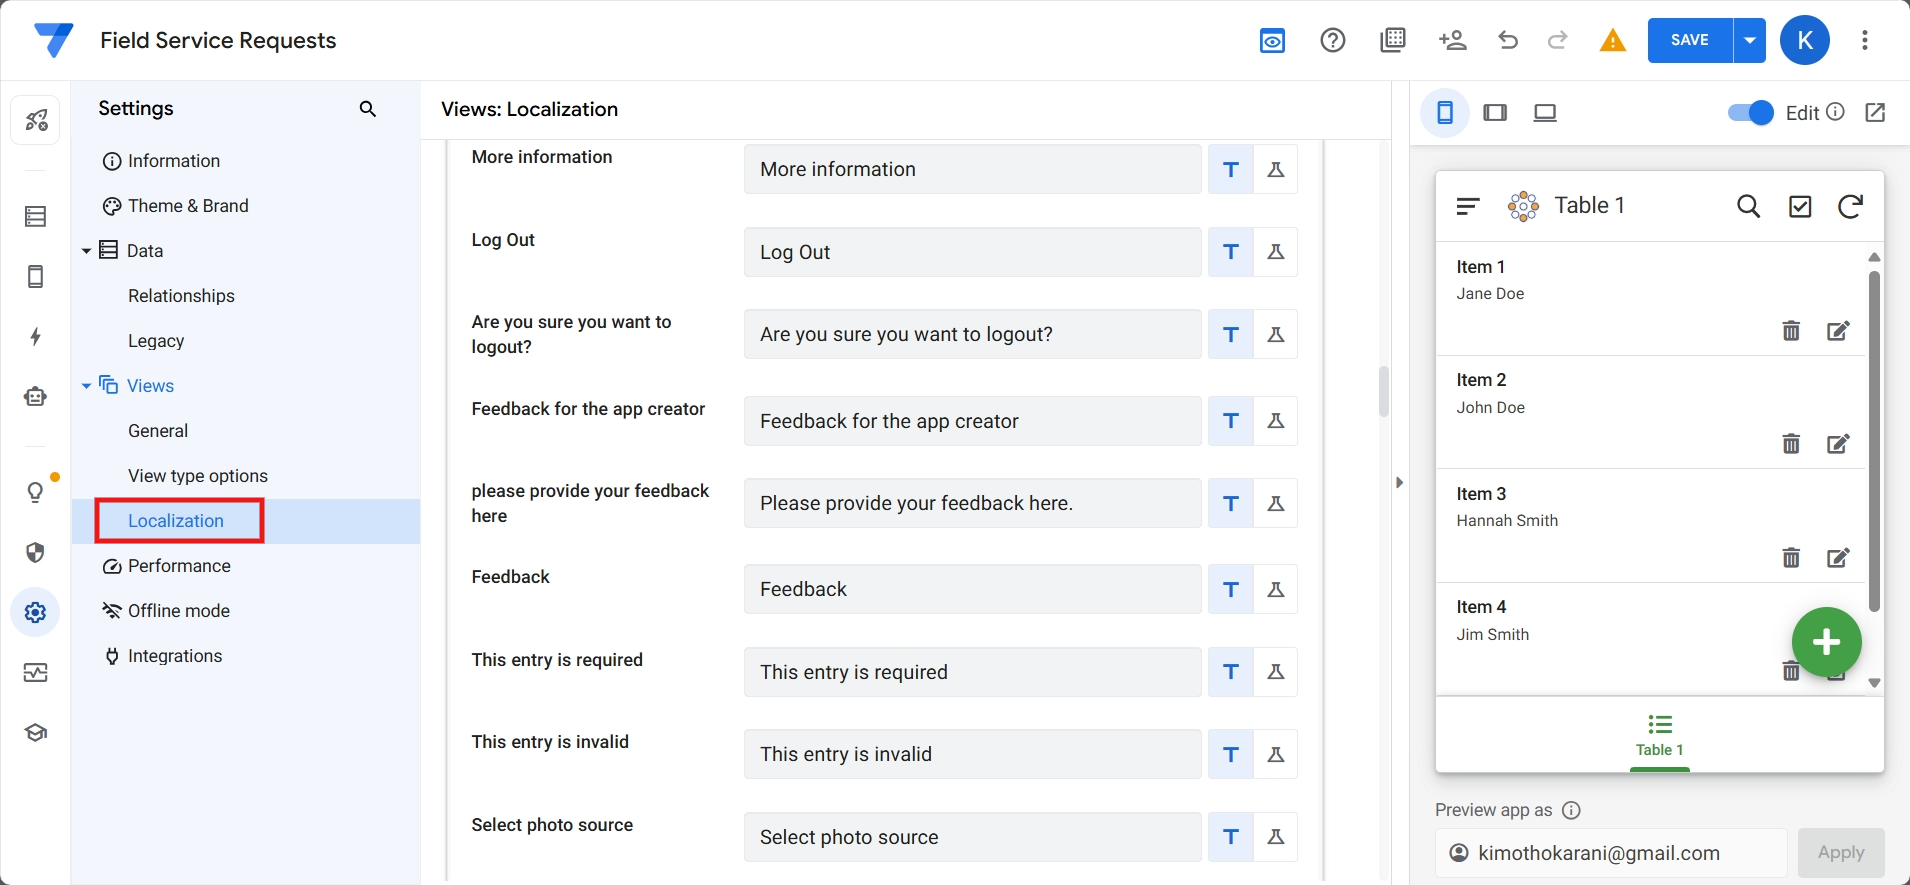Open the three-dot more menu
This screenshot has height=885, width=1910.
coord(1865,40)
